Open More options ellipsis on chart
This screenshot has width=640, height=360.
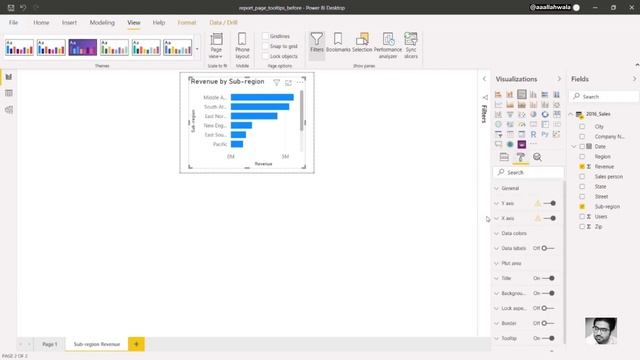(x=300, y=82)
